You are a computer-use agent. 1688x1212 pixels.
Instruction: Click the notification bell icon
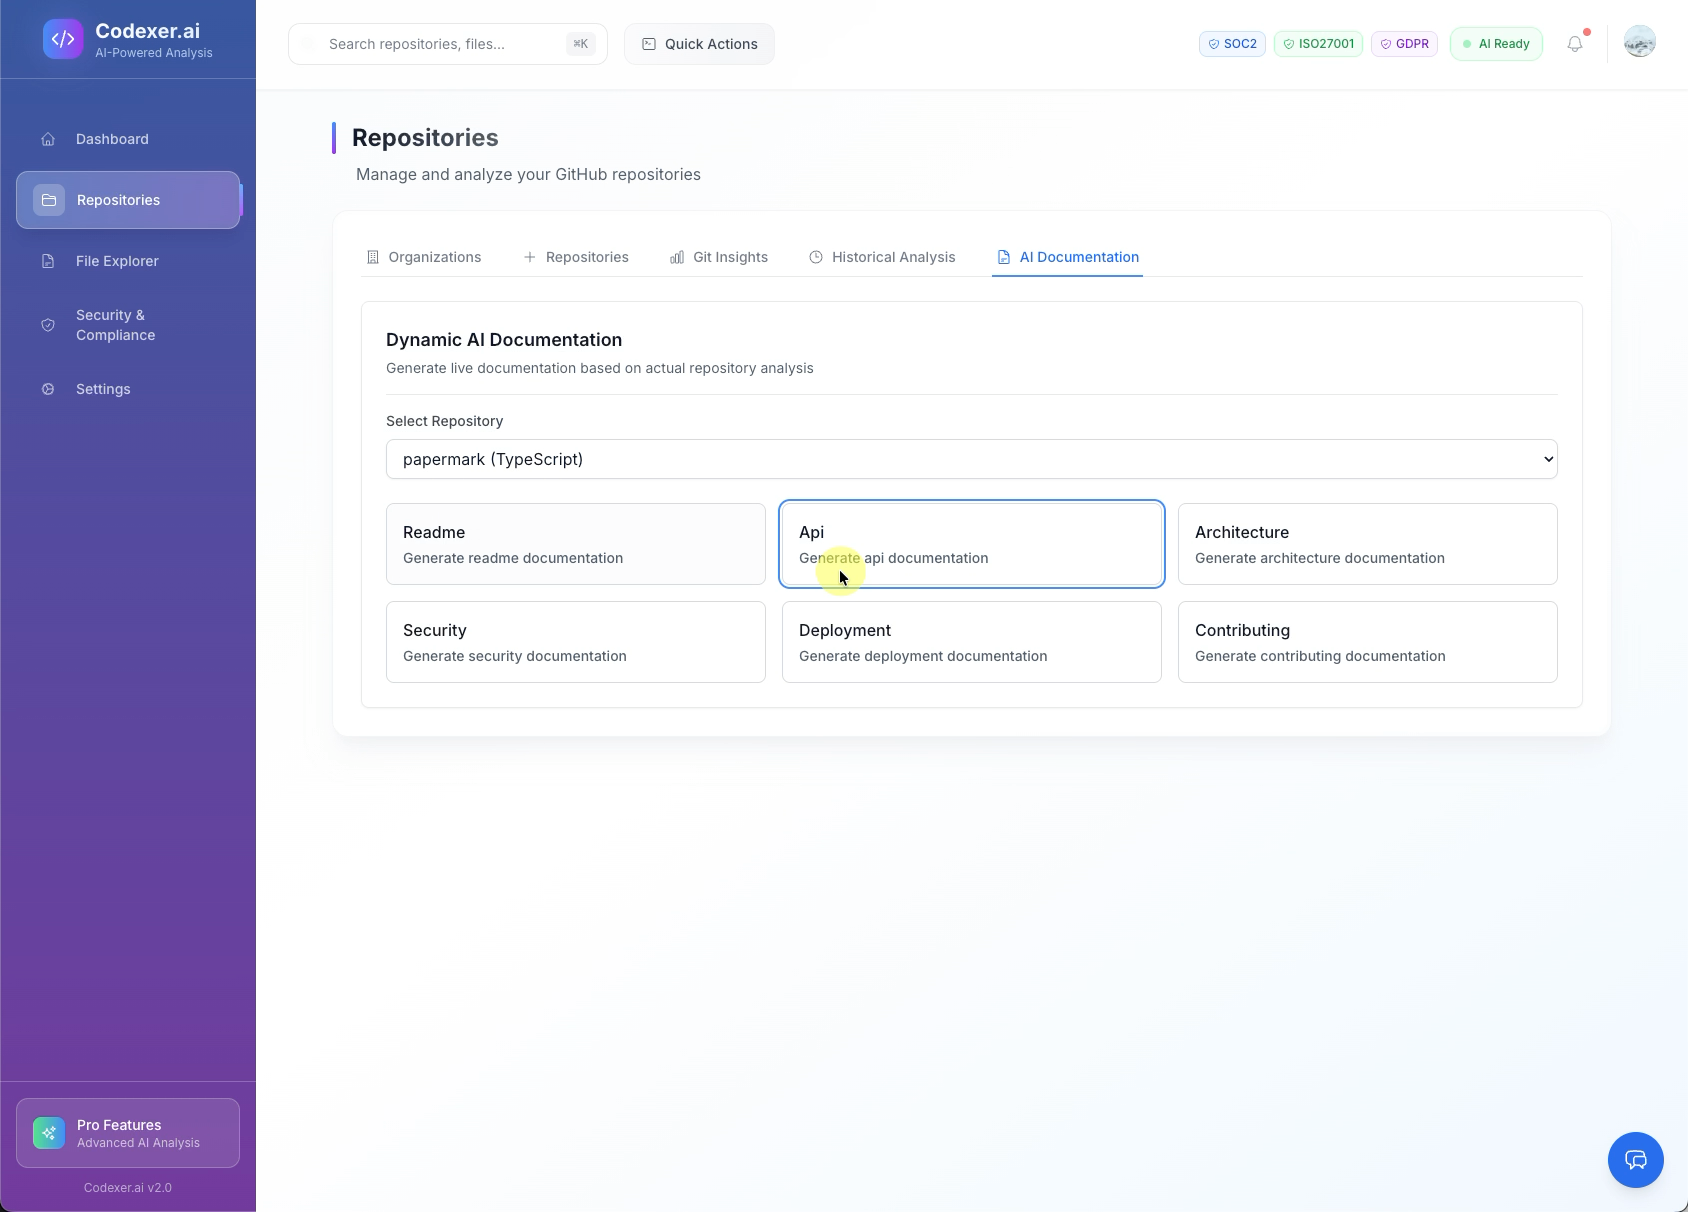point(1575,43)
